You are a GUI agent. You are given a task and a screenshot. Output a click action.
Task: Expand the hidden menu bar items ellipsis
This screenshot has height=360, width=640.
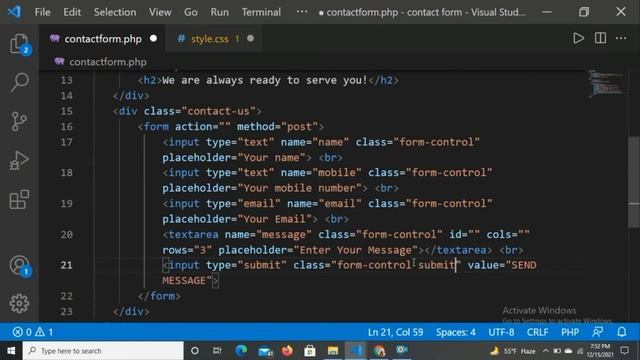click(x=302, y=11)
